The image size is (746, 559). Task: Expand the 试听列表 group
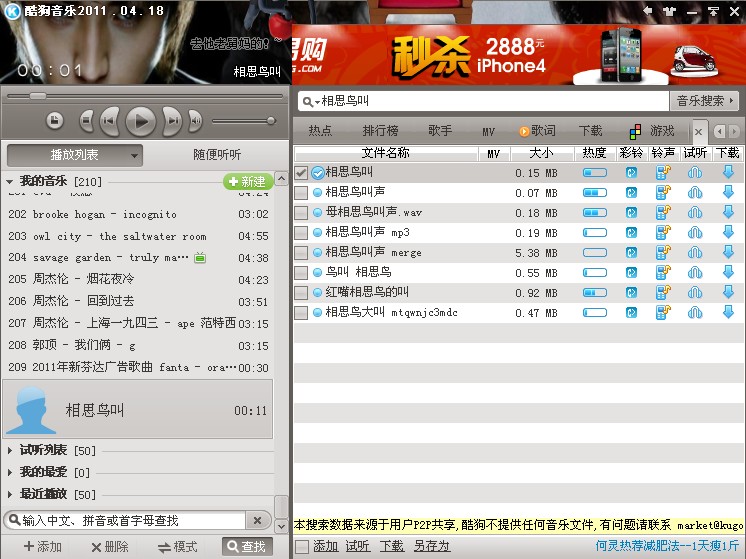[10, 450]
